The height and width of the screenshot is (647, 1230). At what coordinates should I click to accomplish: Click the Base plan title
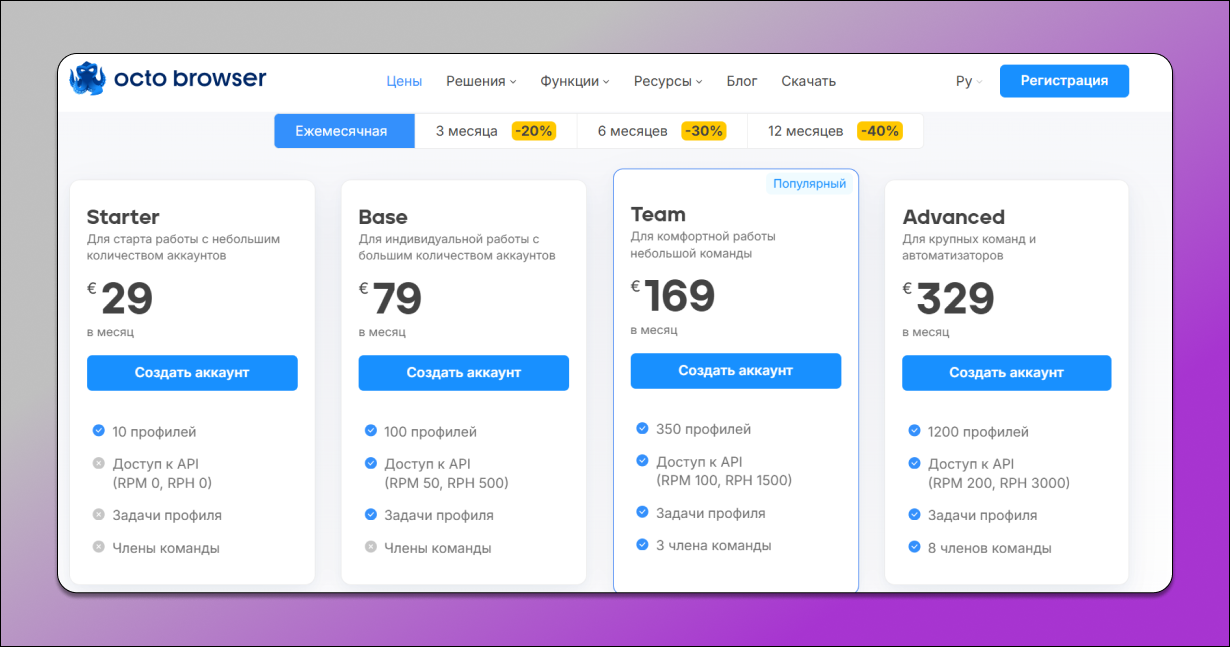point(383,217)
